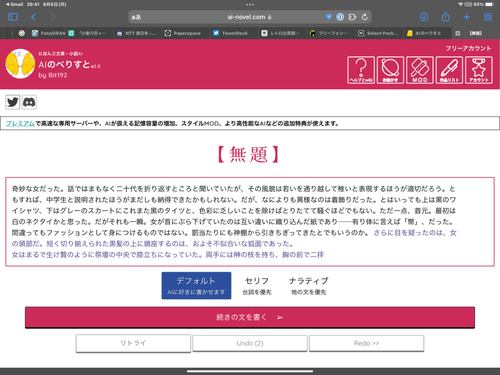Image resolution: width=500 pixels, height=375 pixels.
Task: Select the セリフ writing mode
Action: [x=257, y=286]
